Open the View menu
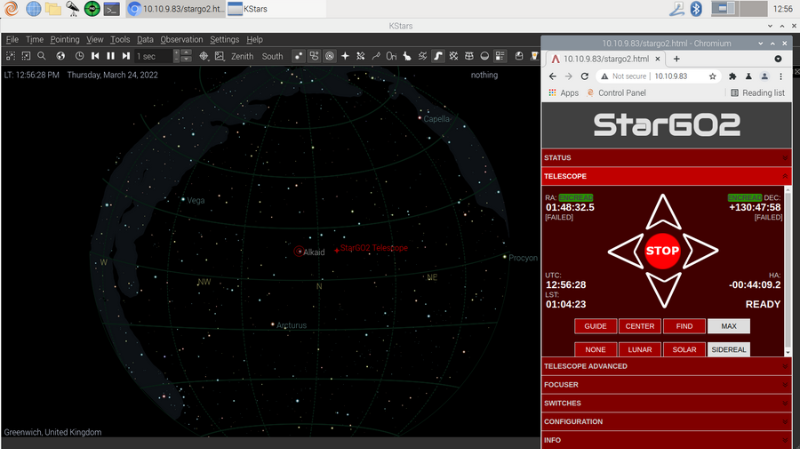This screenshot has height=449, width=800. (x=94, y=39)
